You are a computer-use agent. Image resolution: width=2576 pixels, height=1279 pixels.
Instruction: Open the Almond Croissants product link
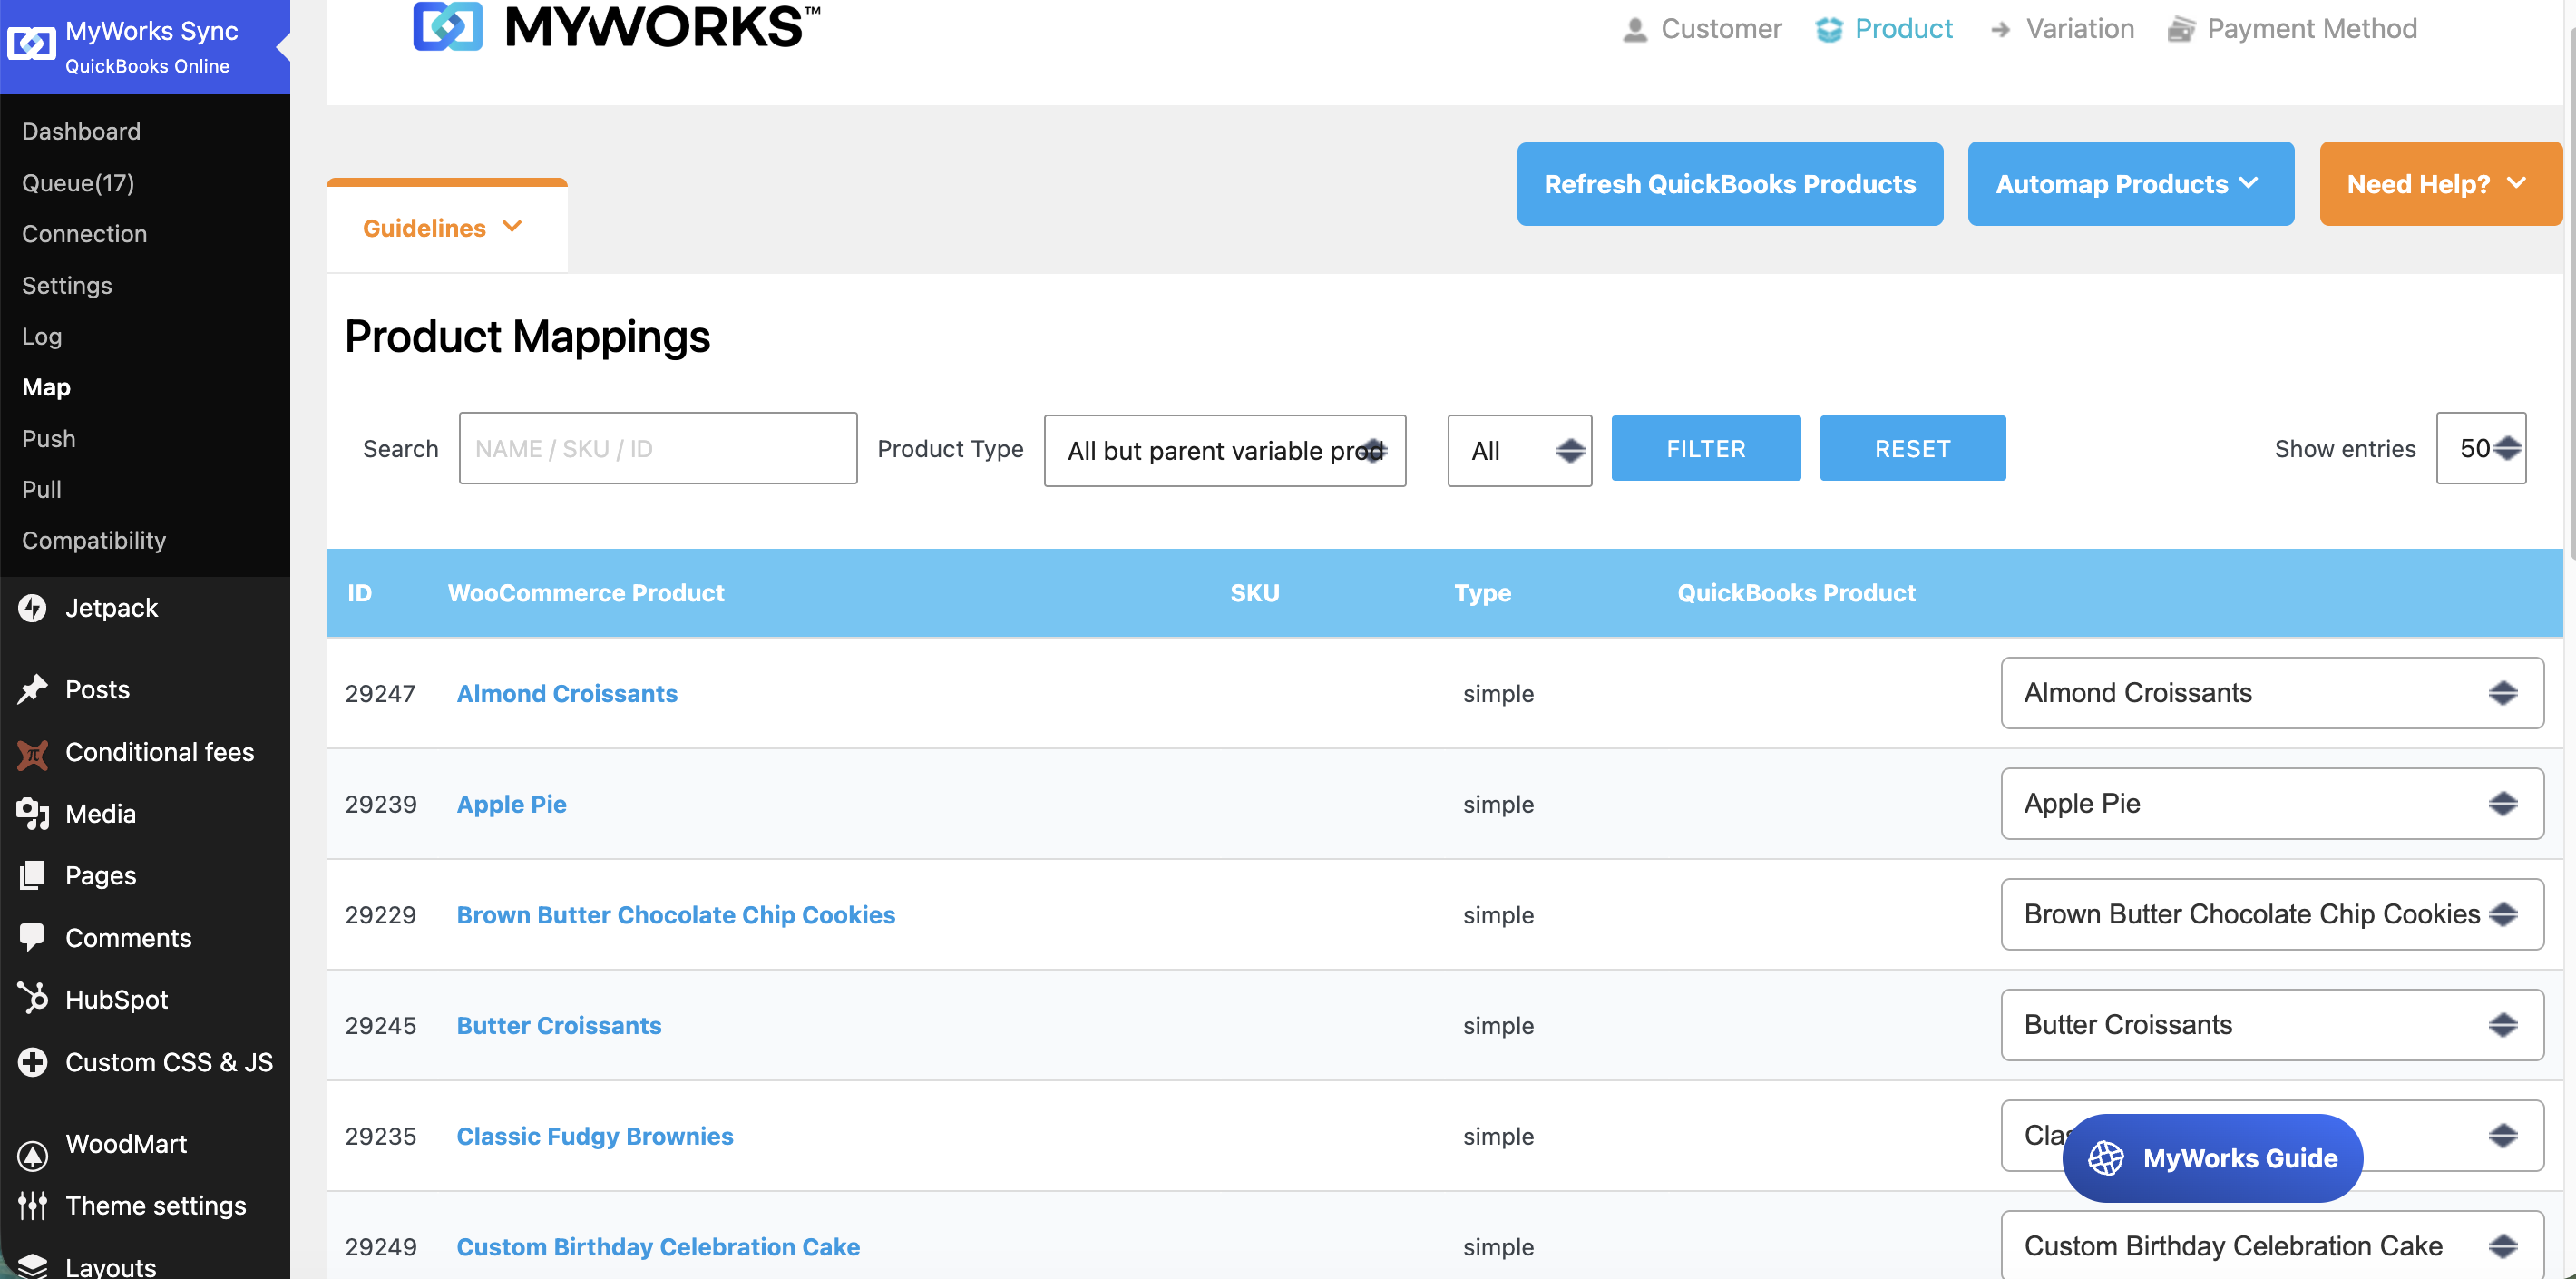tap(567, 693)
